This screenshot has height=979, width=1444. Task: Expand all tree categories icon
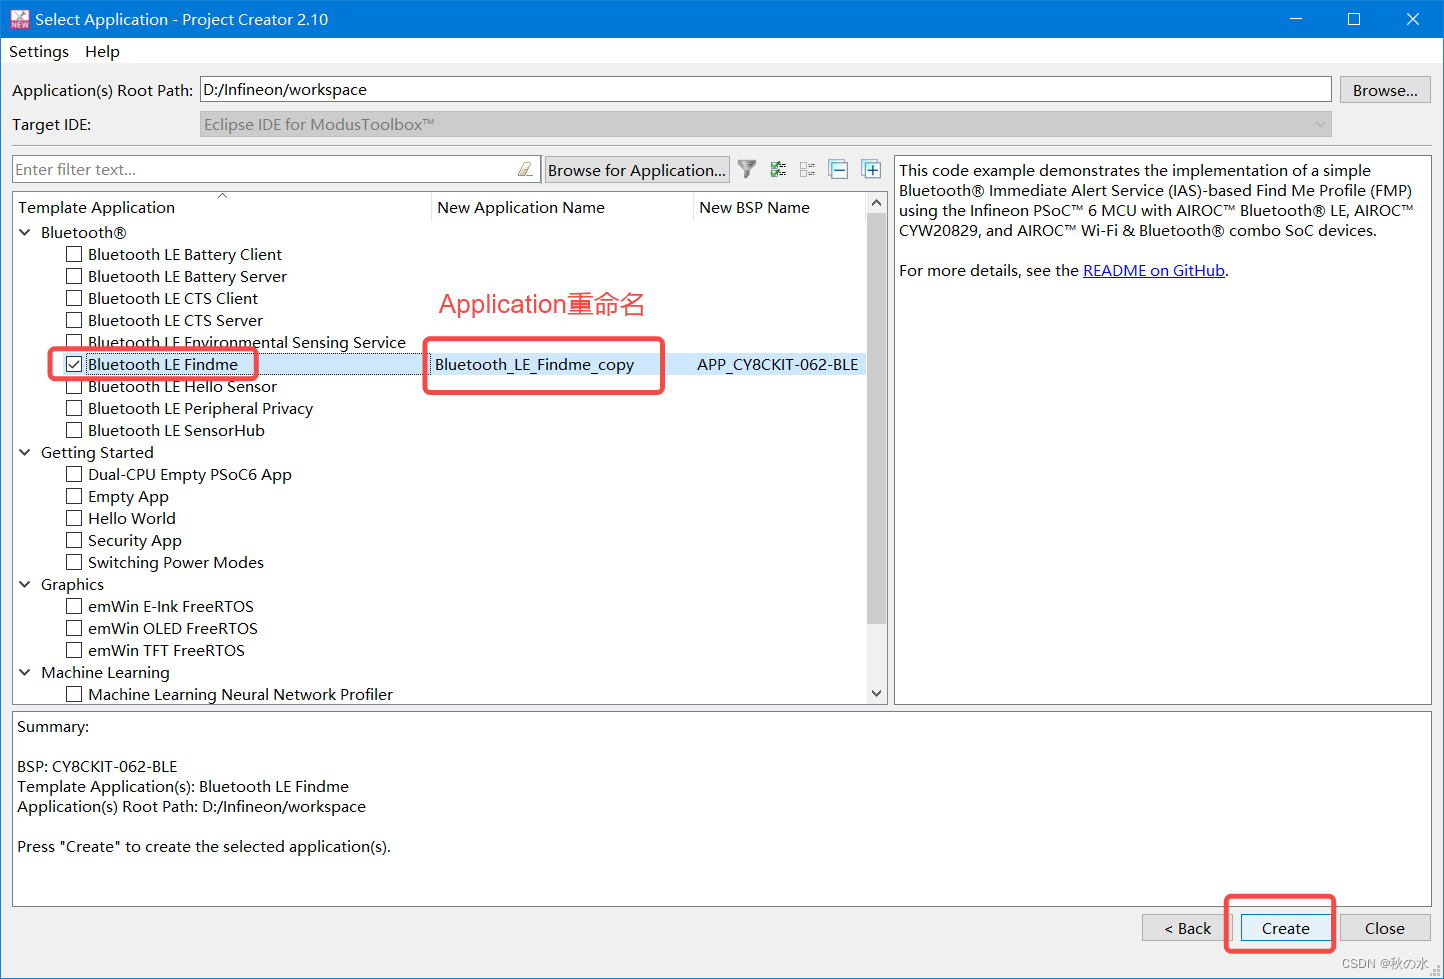pyautogui.click(x=871, y=170)
